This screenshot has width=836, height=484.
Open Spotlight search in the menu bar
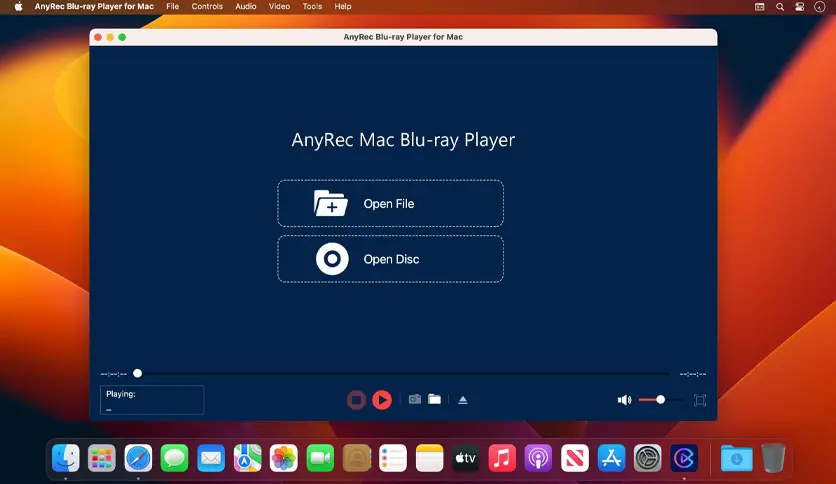(x=780, y=6)
